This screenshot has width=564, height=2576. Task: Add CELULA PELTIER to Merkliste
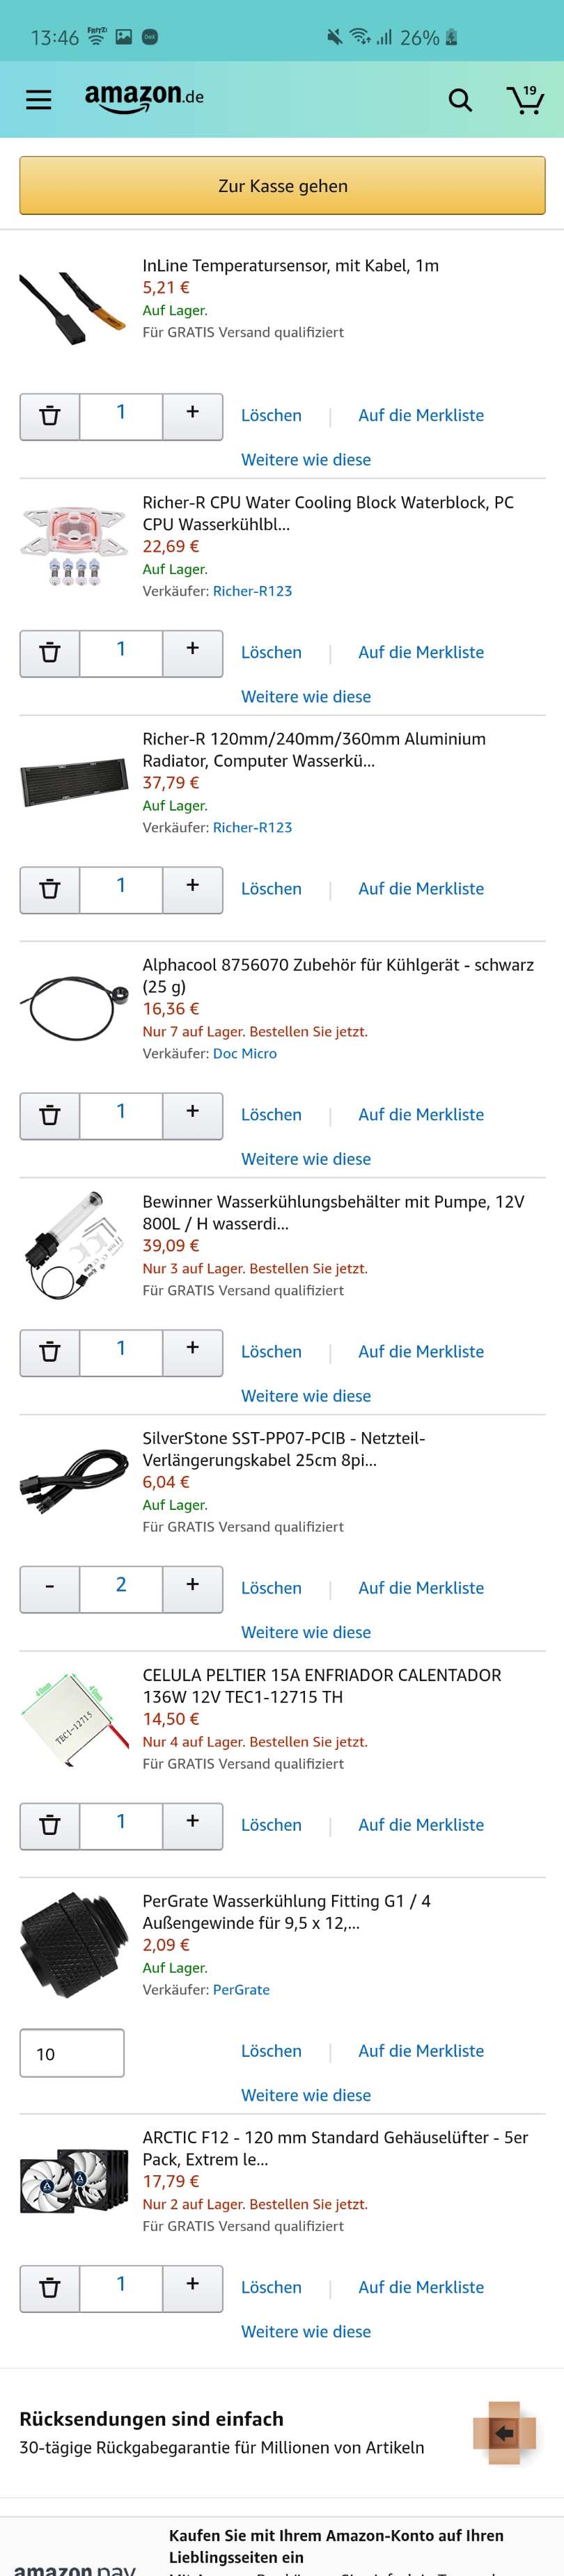(x=421, y=1825)
